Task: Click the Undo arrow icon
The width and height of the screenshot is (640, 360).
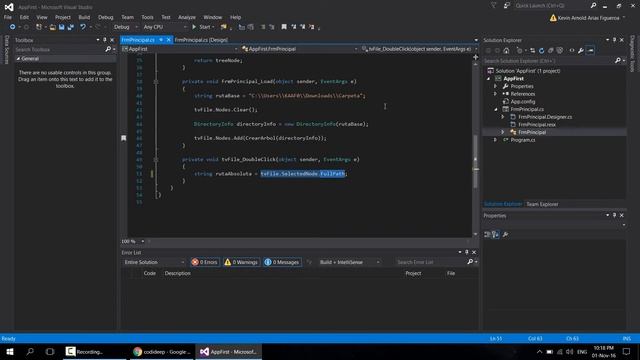Action: pos(83,27)
